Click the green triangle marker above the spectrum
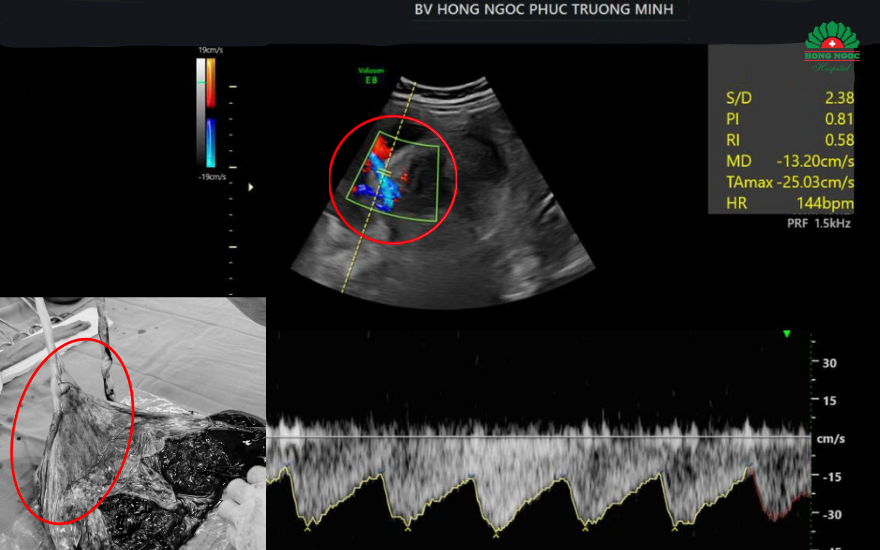Screen dimensions: 880x550 coord(787,333)
